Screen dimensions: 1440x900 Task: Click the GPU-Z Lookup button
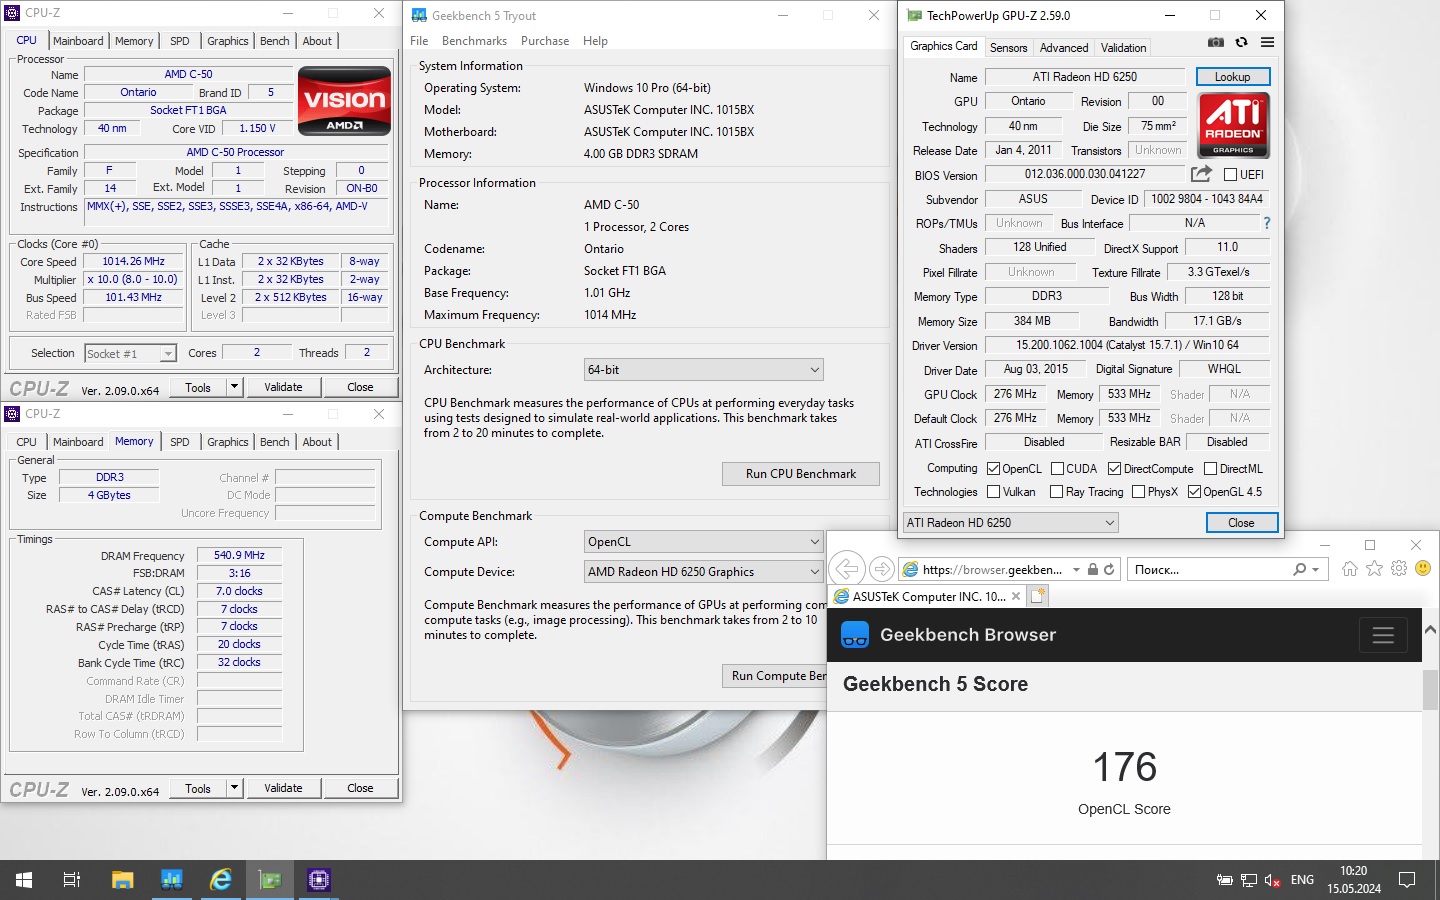(x=1232, y=77)
